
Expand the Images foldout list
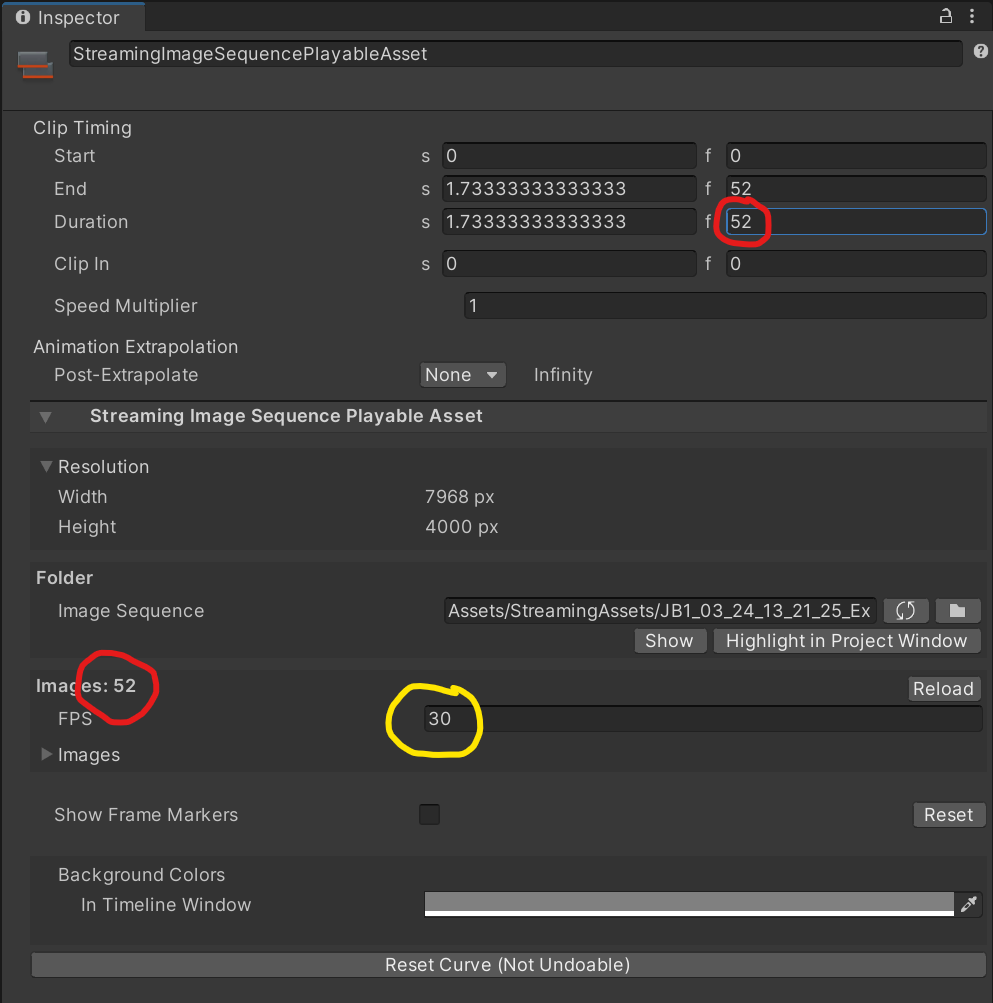46,755
